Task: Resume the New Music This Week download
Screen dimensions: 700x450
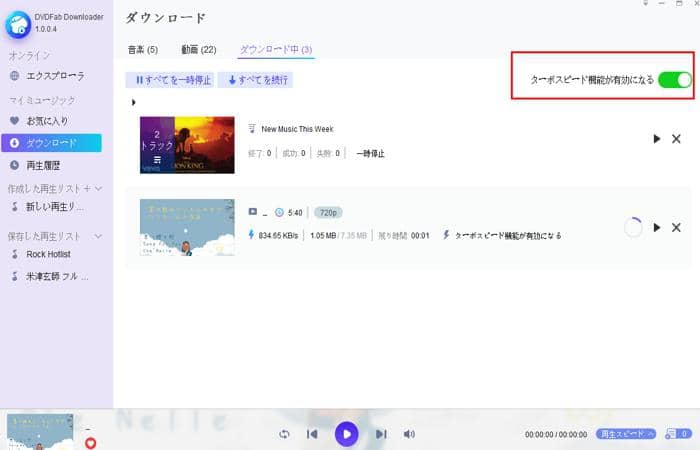Action: [656, 139]
